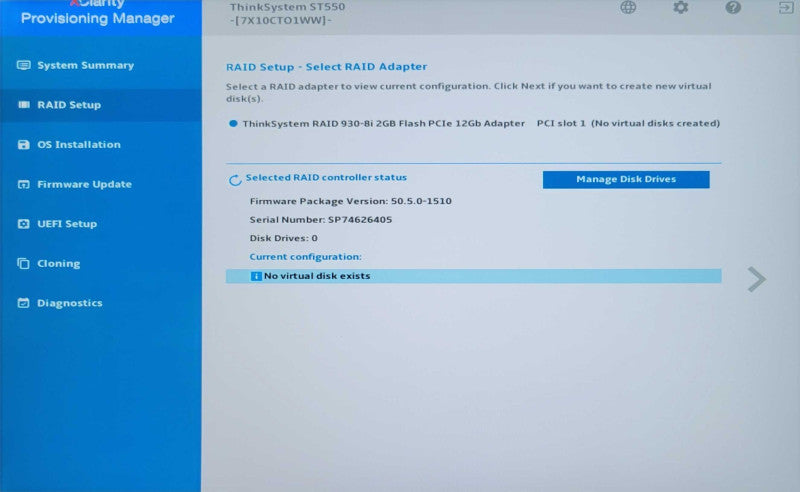Click the OS Installation disk icon

tap(23, 144)
